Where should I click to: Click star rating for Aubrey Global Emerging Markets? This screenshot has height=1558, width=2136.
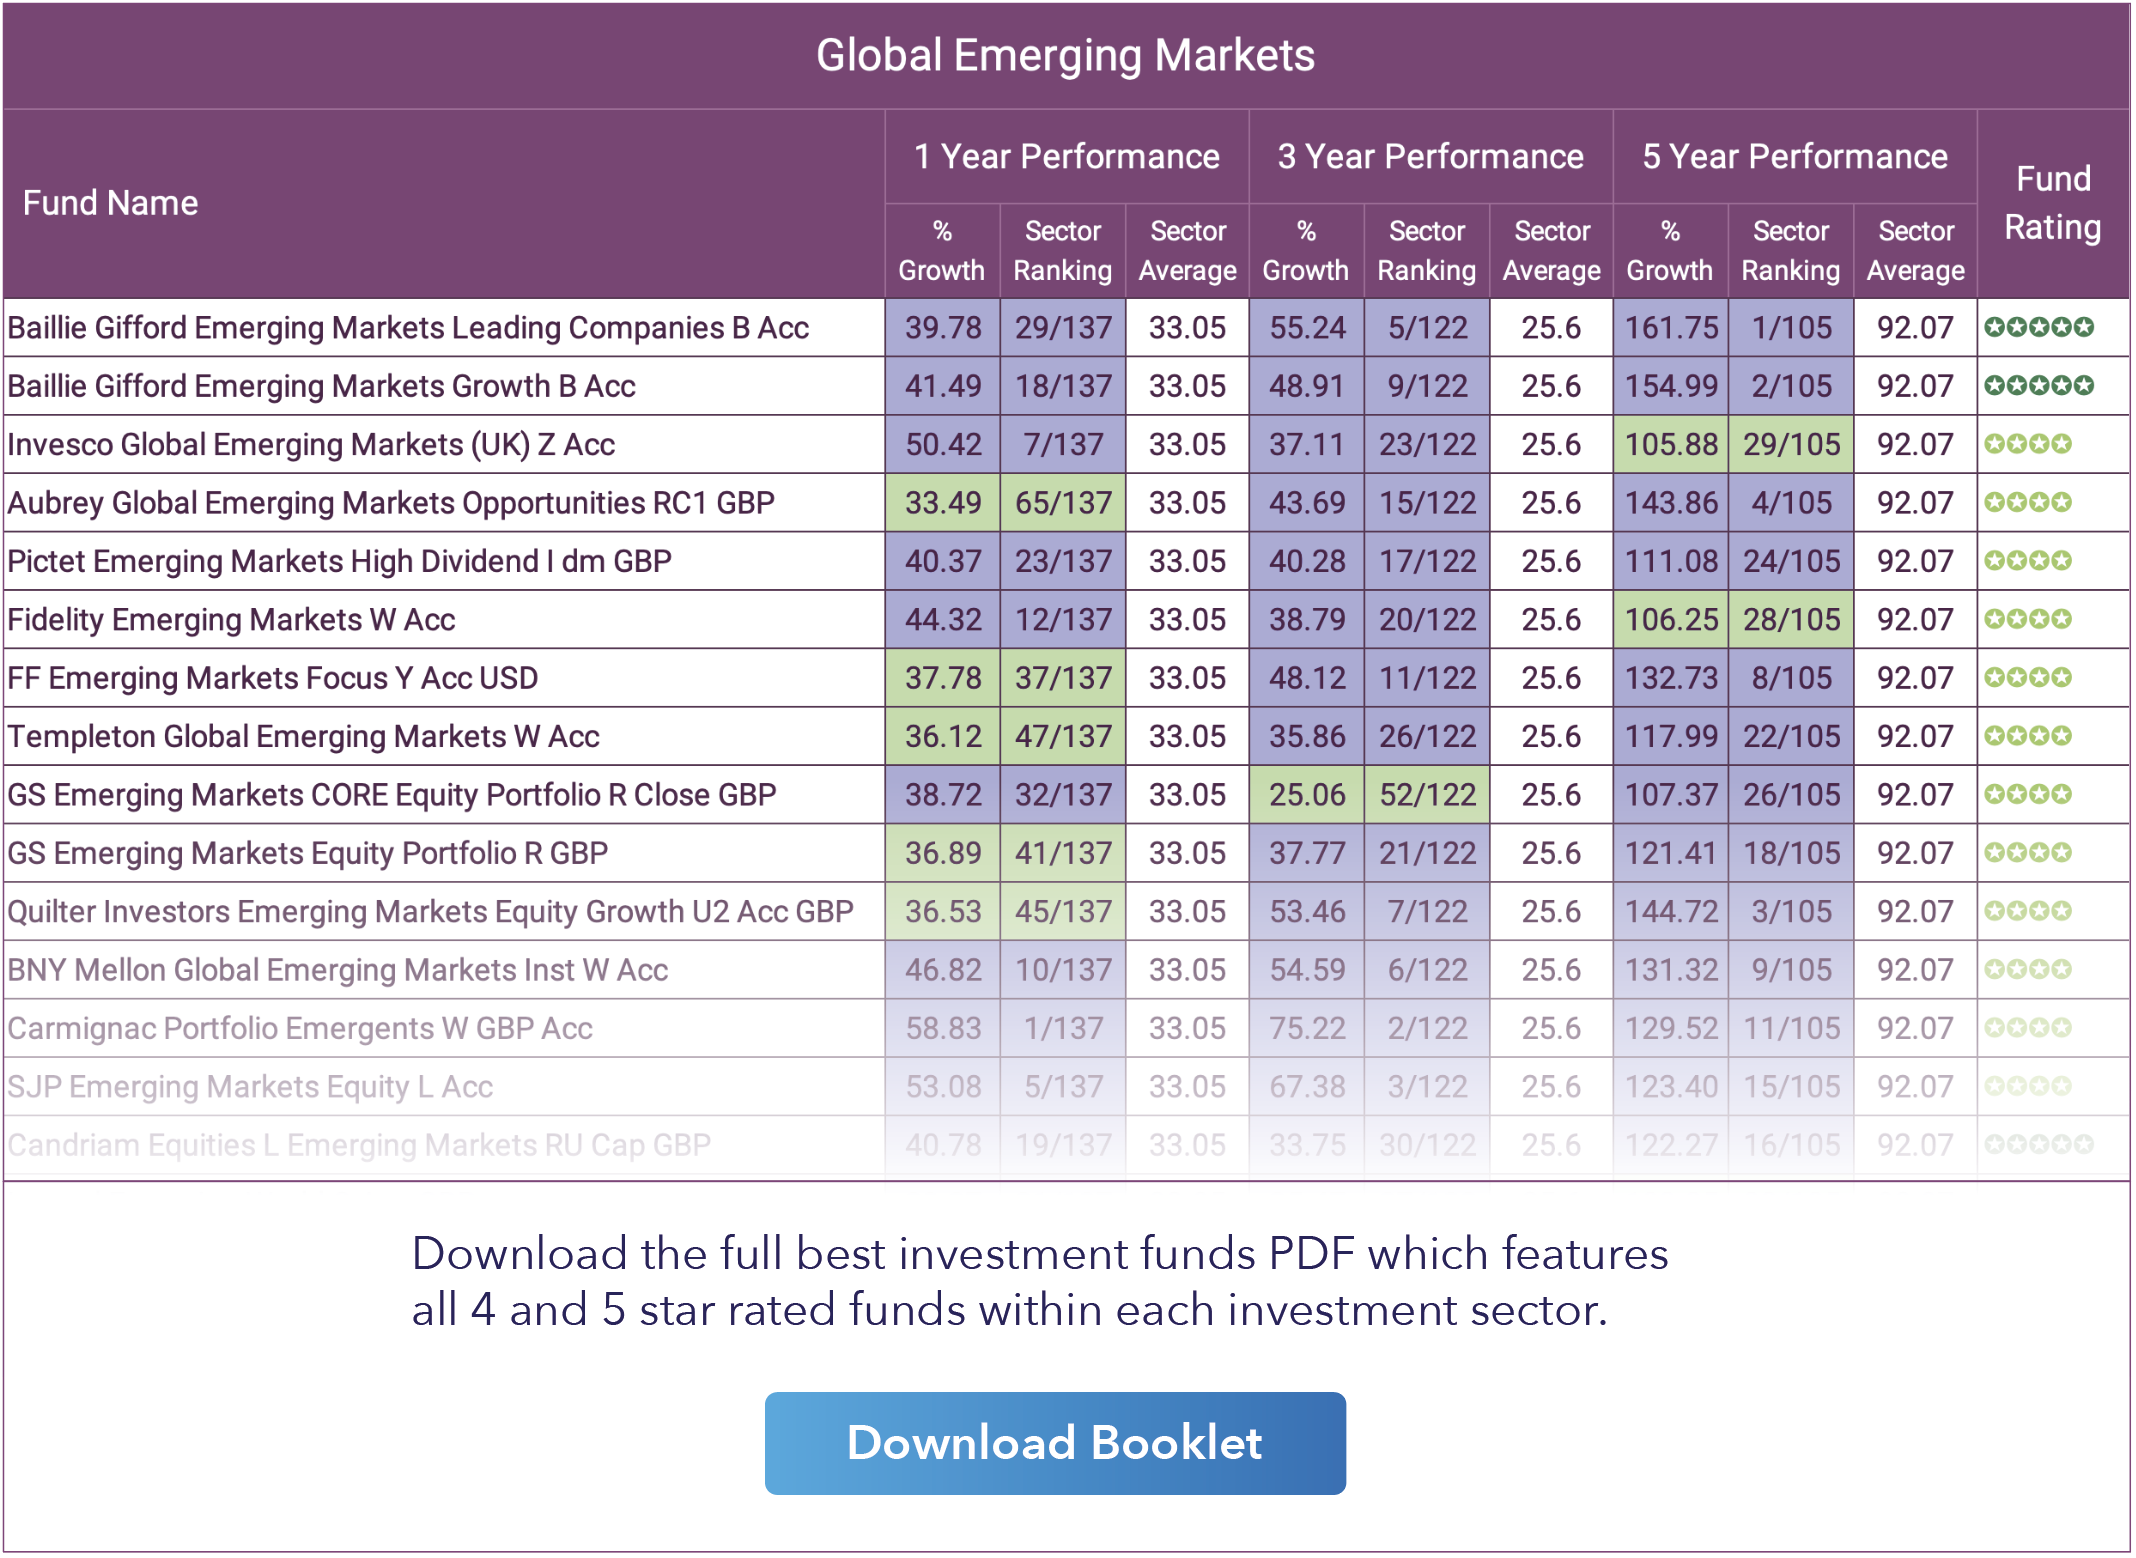[2027, 502]
